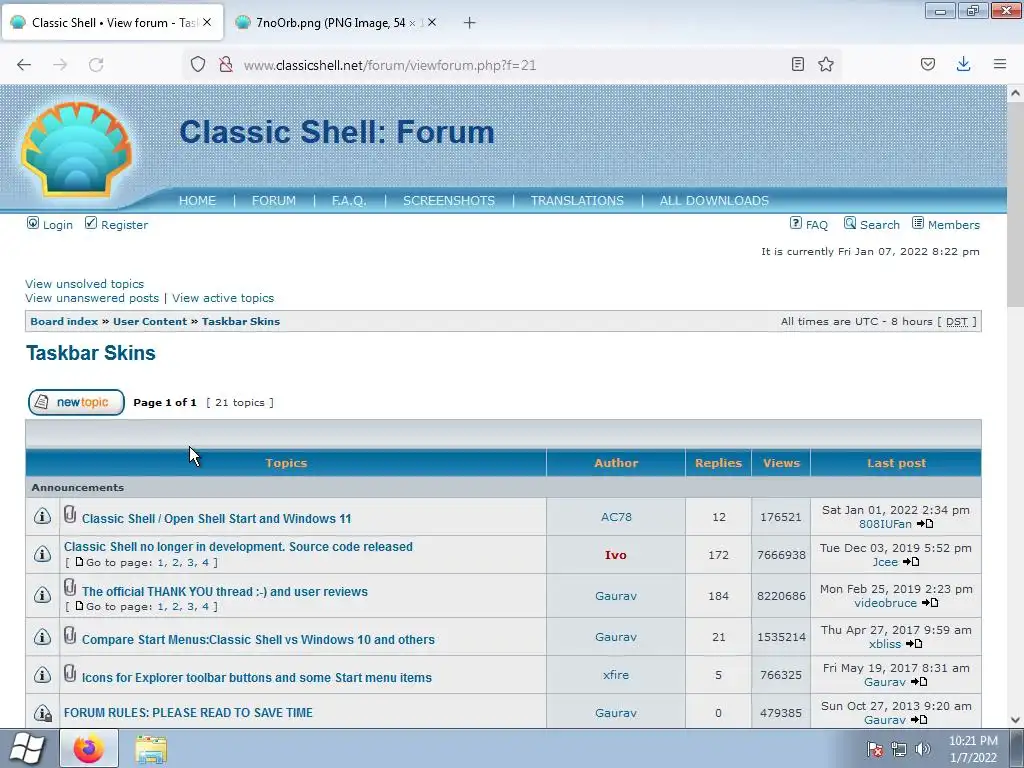
Task: Click the Login link
Action: point(57,225)
